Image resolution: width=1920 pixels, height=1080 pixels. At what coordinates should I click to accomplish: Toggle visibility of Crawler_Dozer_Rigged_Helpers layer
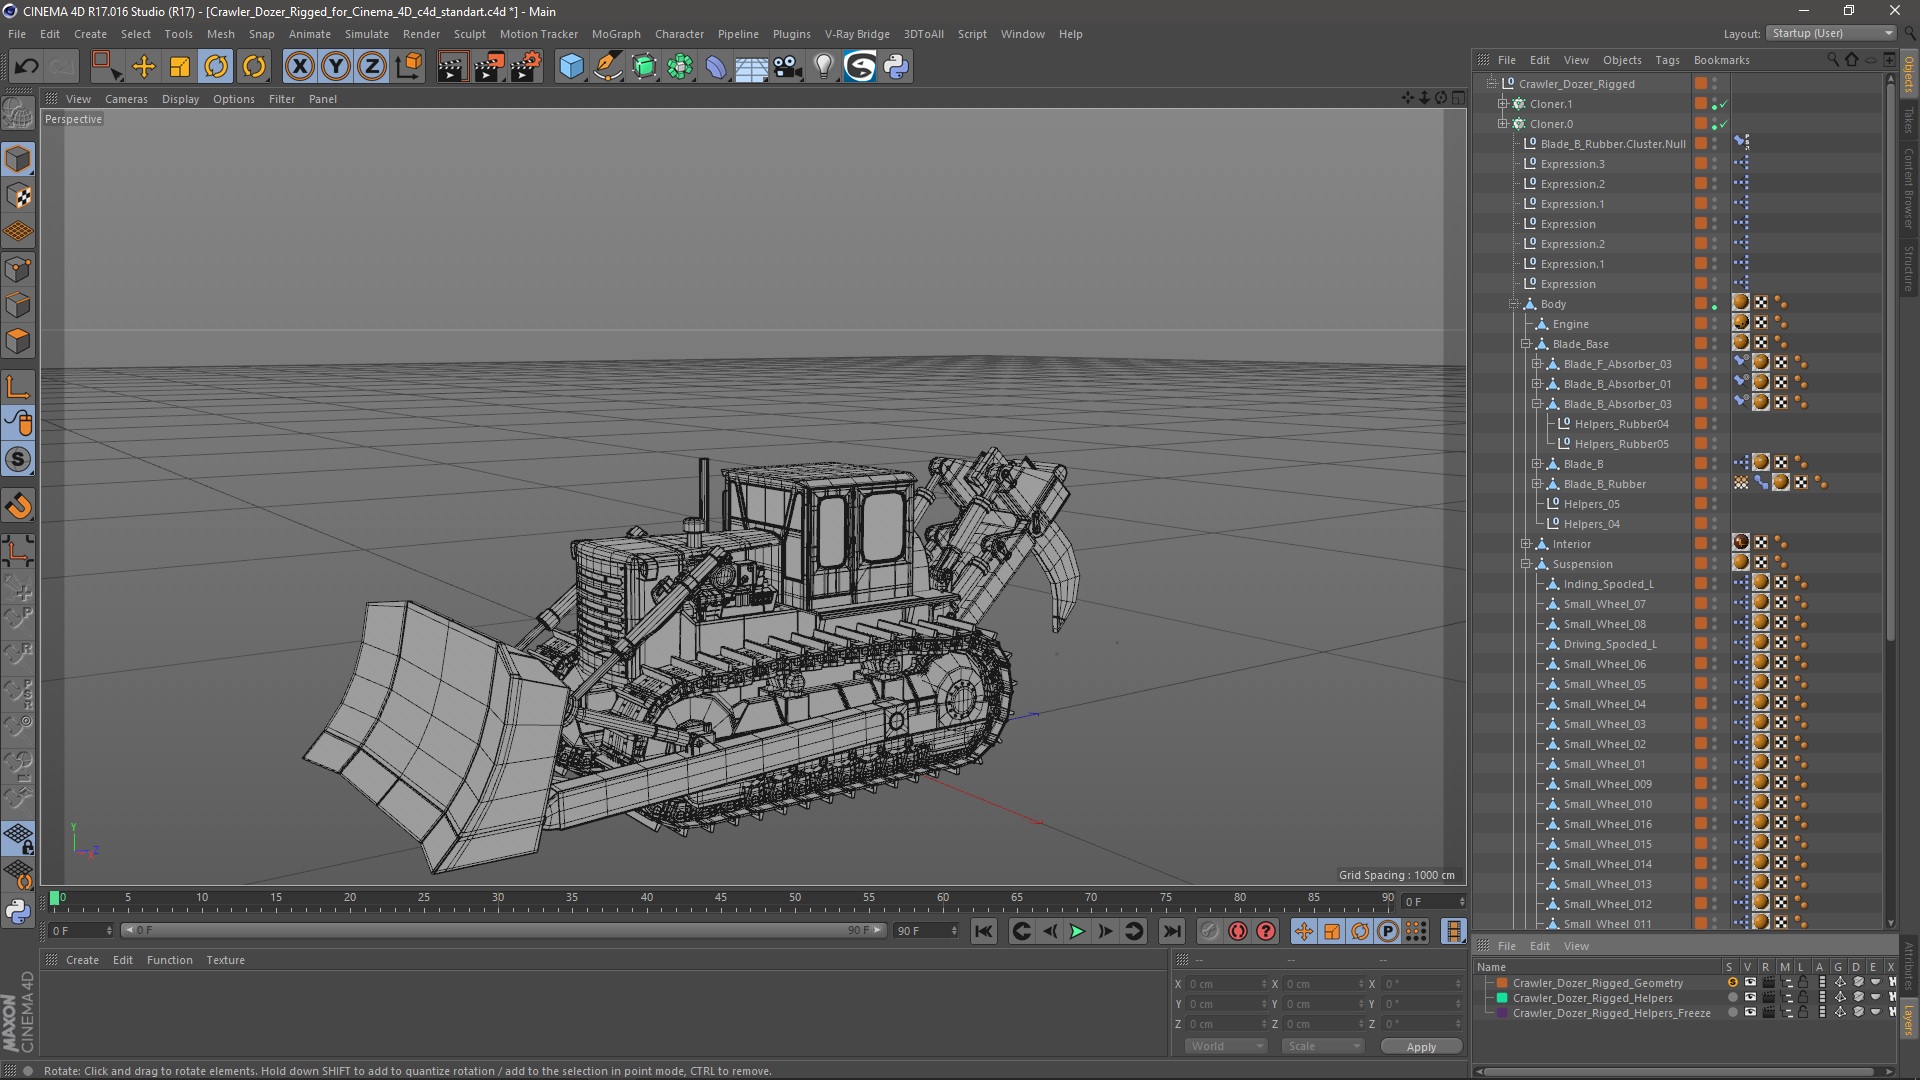pyautogui.click(x=1750, y=998)
